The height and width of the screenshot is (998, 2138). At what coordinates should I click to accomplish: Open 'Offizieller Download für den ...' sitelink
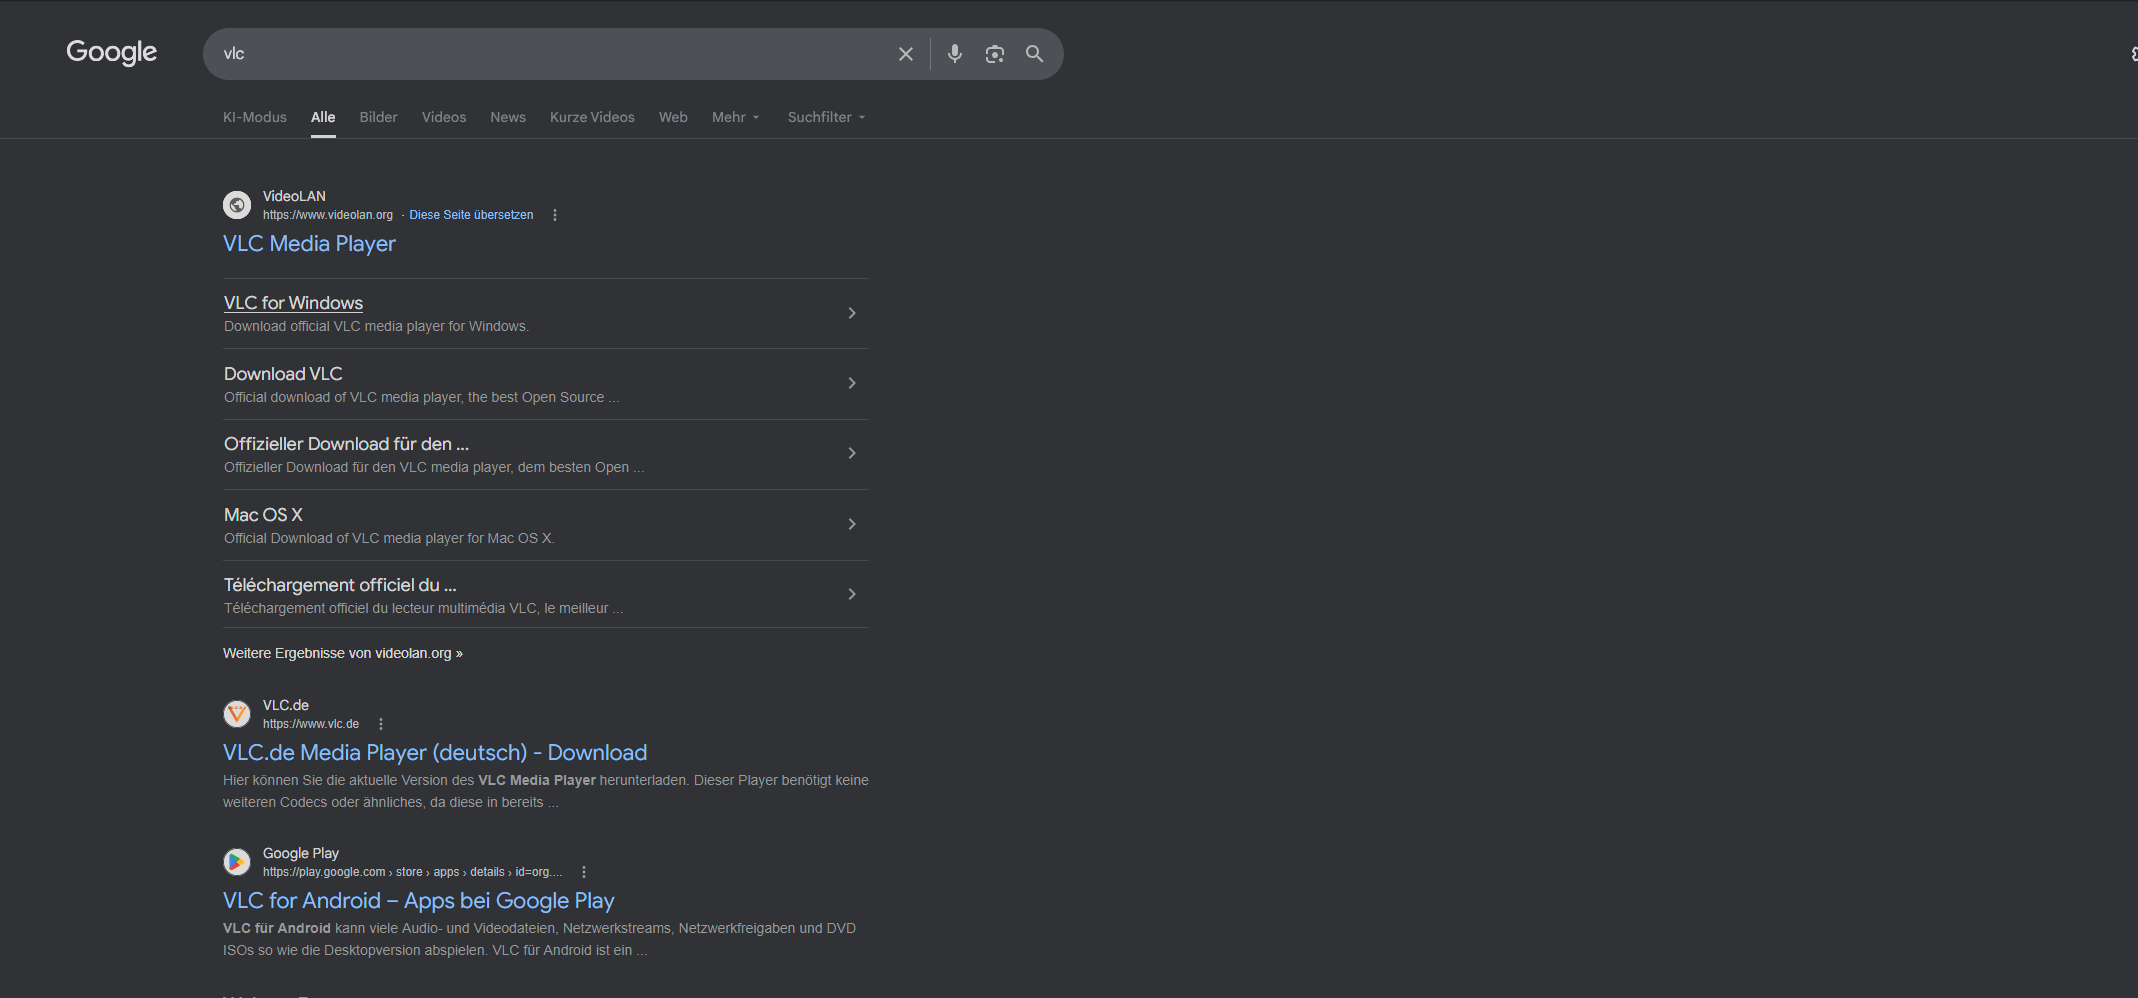346,444
